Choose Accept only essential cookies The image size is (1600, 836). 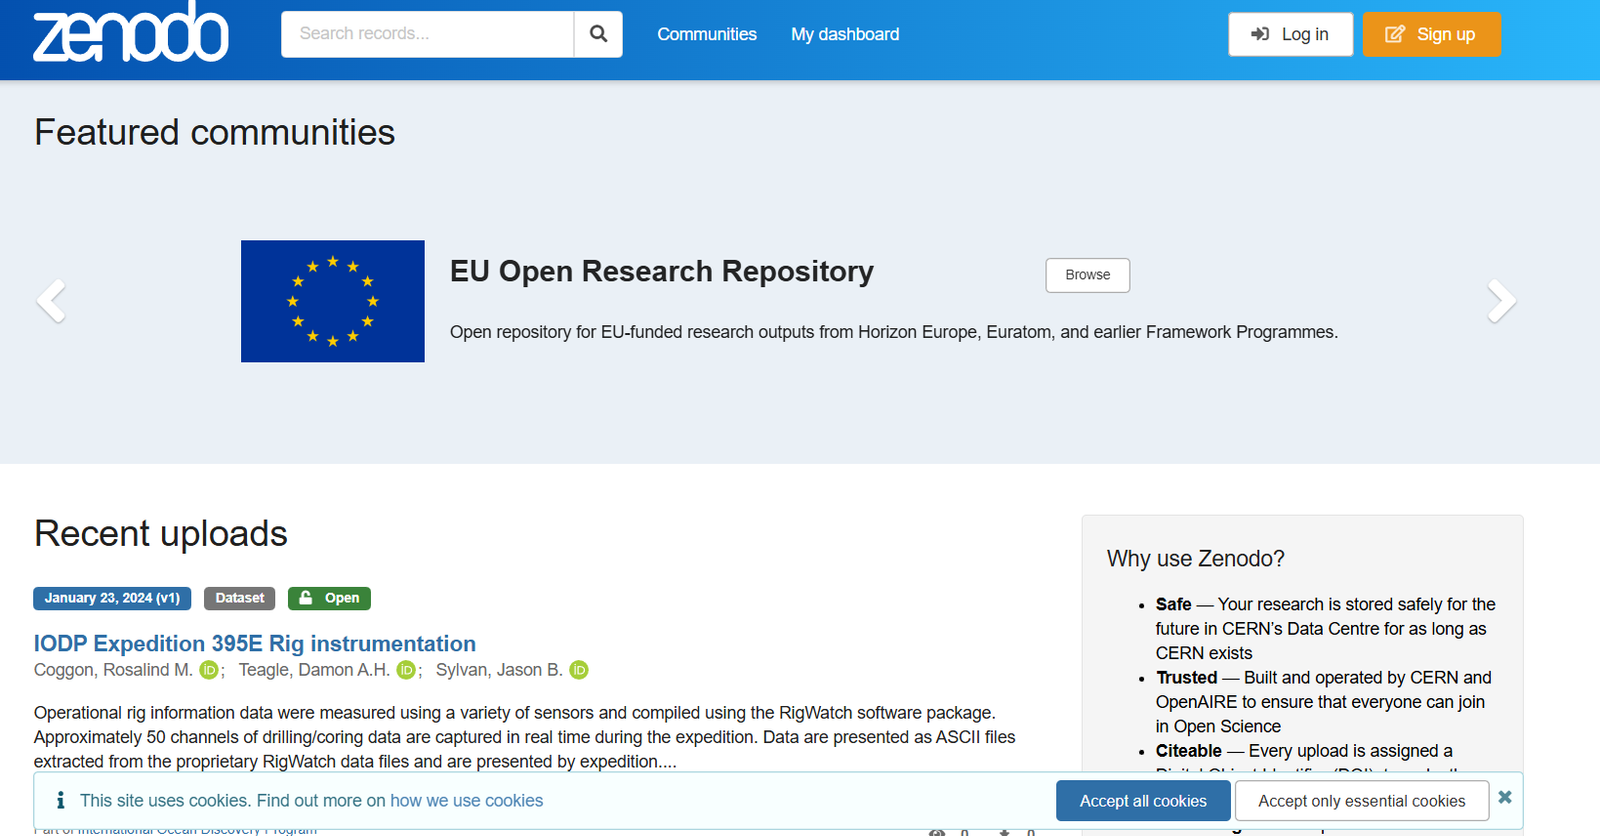(1361, 801)
